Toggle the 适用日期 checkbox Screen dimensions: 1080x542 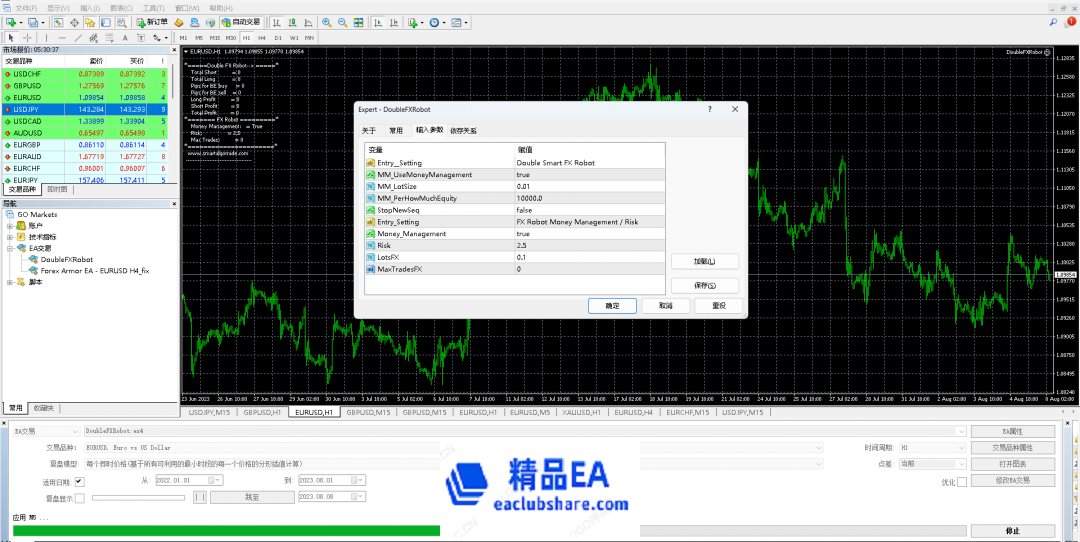pyautogui.click(x=79, y=481)
